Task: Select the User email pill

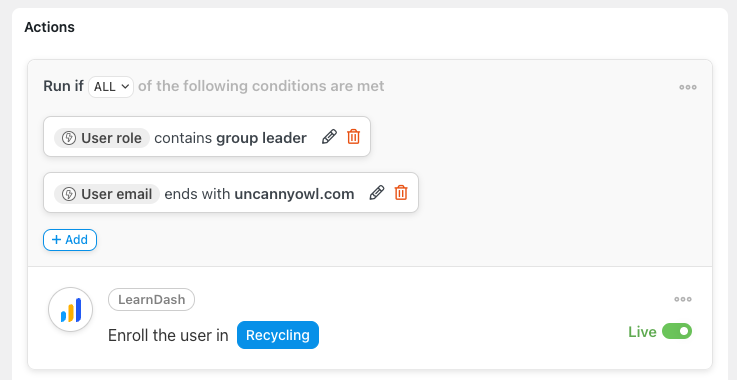Action: 107,194
